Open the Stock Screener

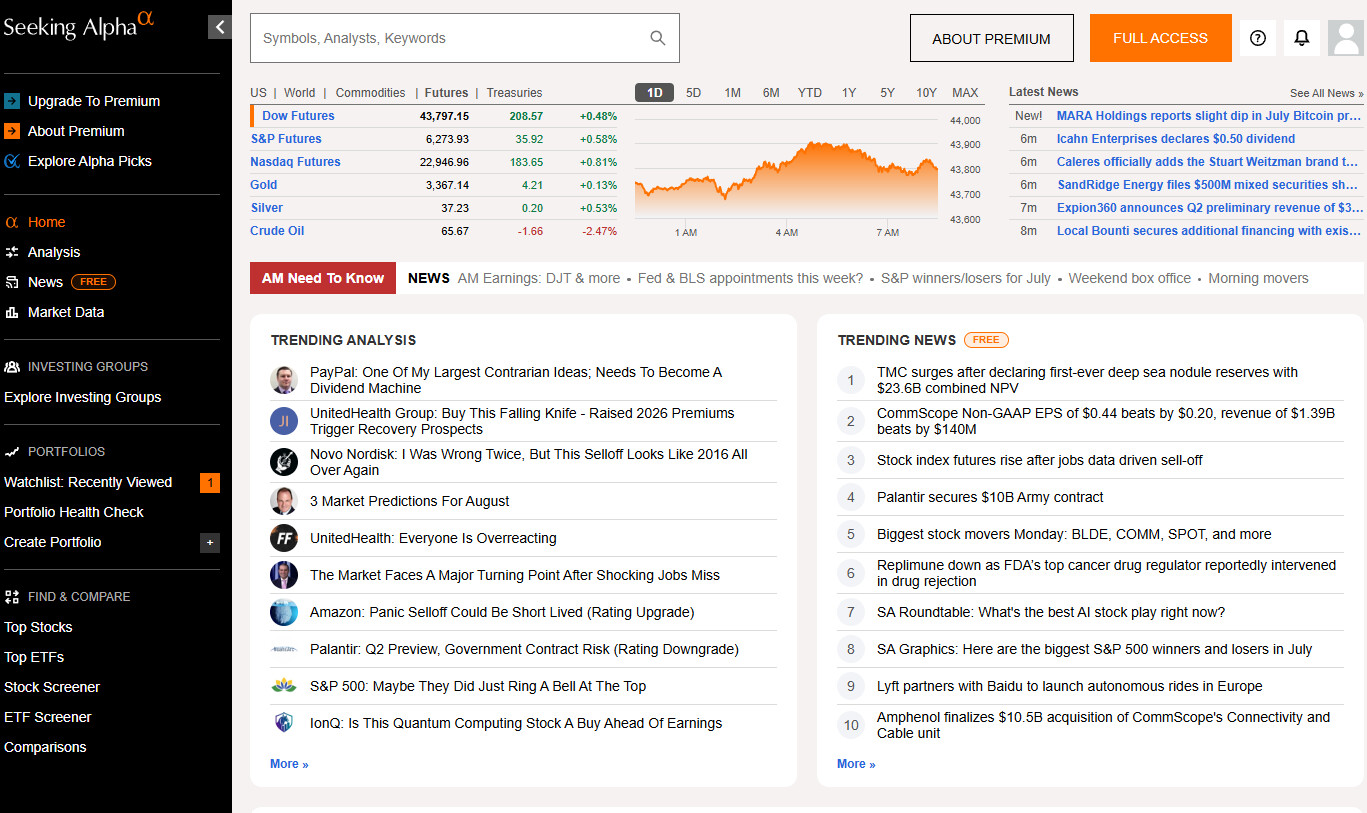[x=52, y=687]
